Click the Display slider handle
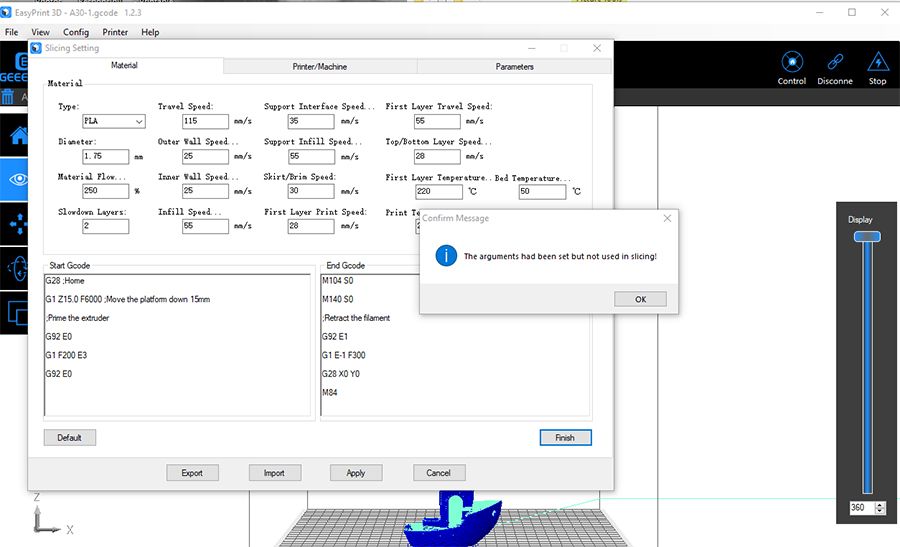The image size is (900, 547). (867, 236)
